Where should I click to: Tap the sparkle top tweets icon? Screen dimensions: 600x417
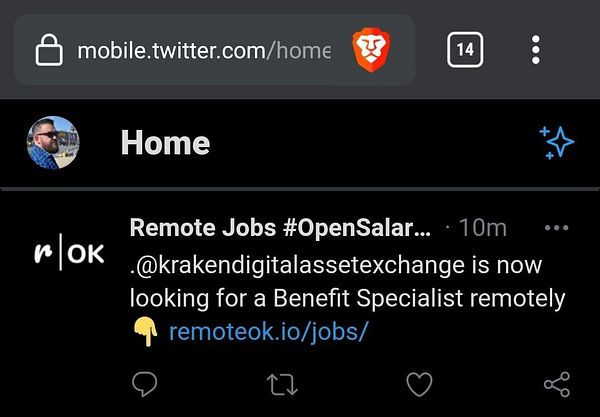[556, 143]
